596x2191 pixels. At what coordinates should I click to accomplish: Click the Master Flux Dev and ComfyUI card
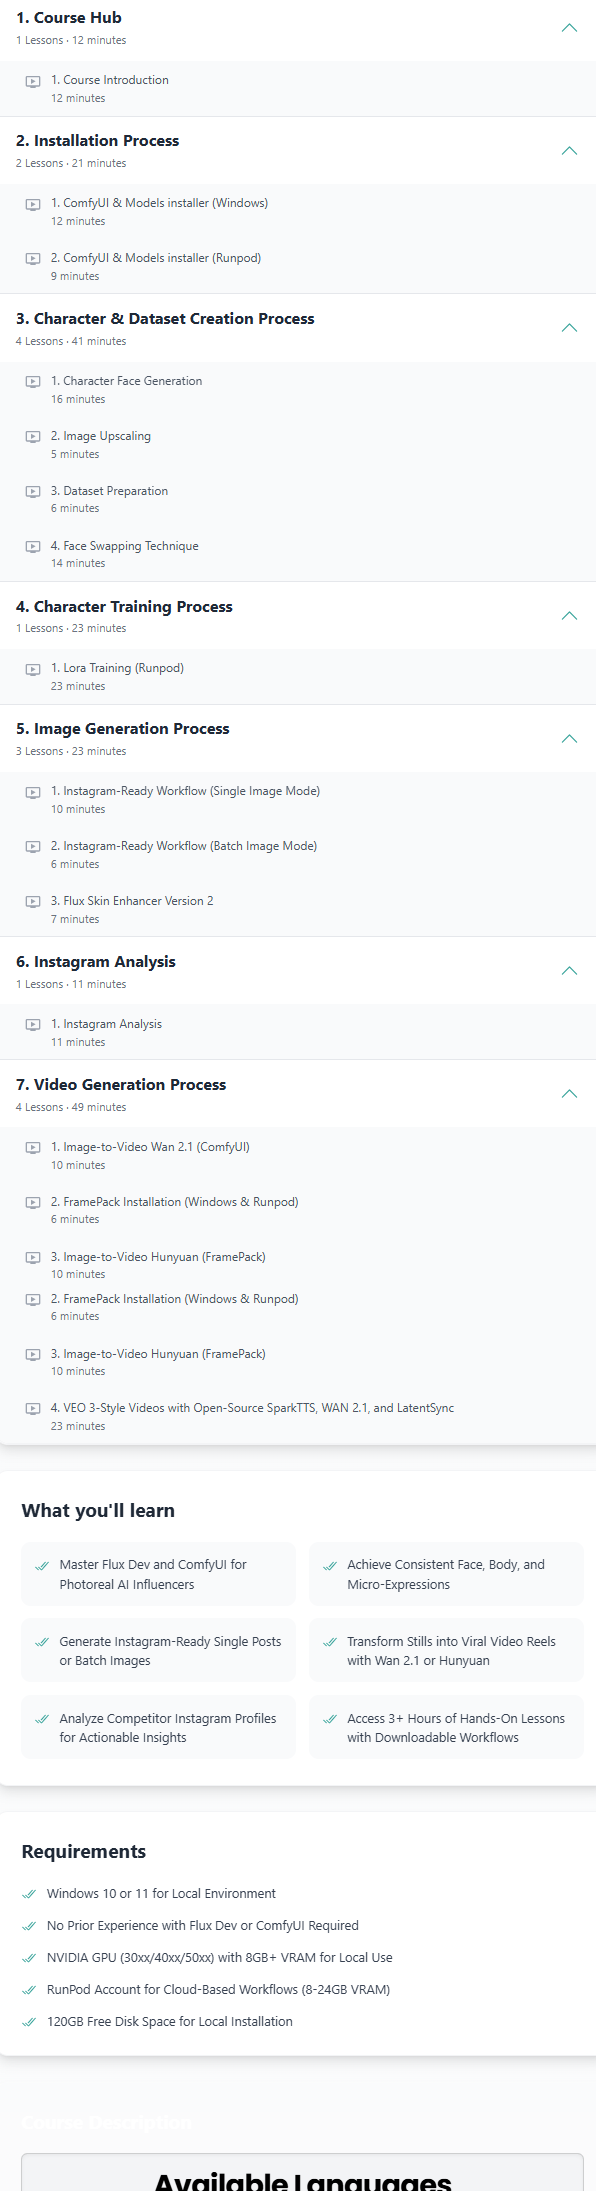tap(159, 1574)
